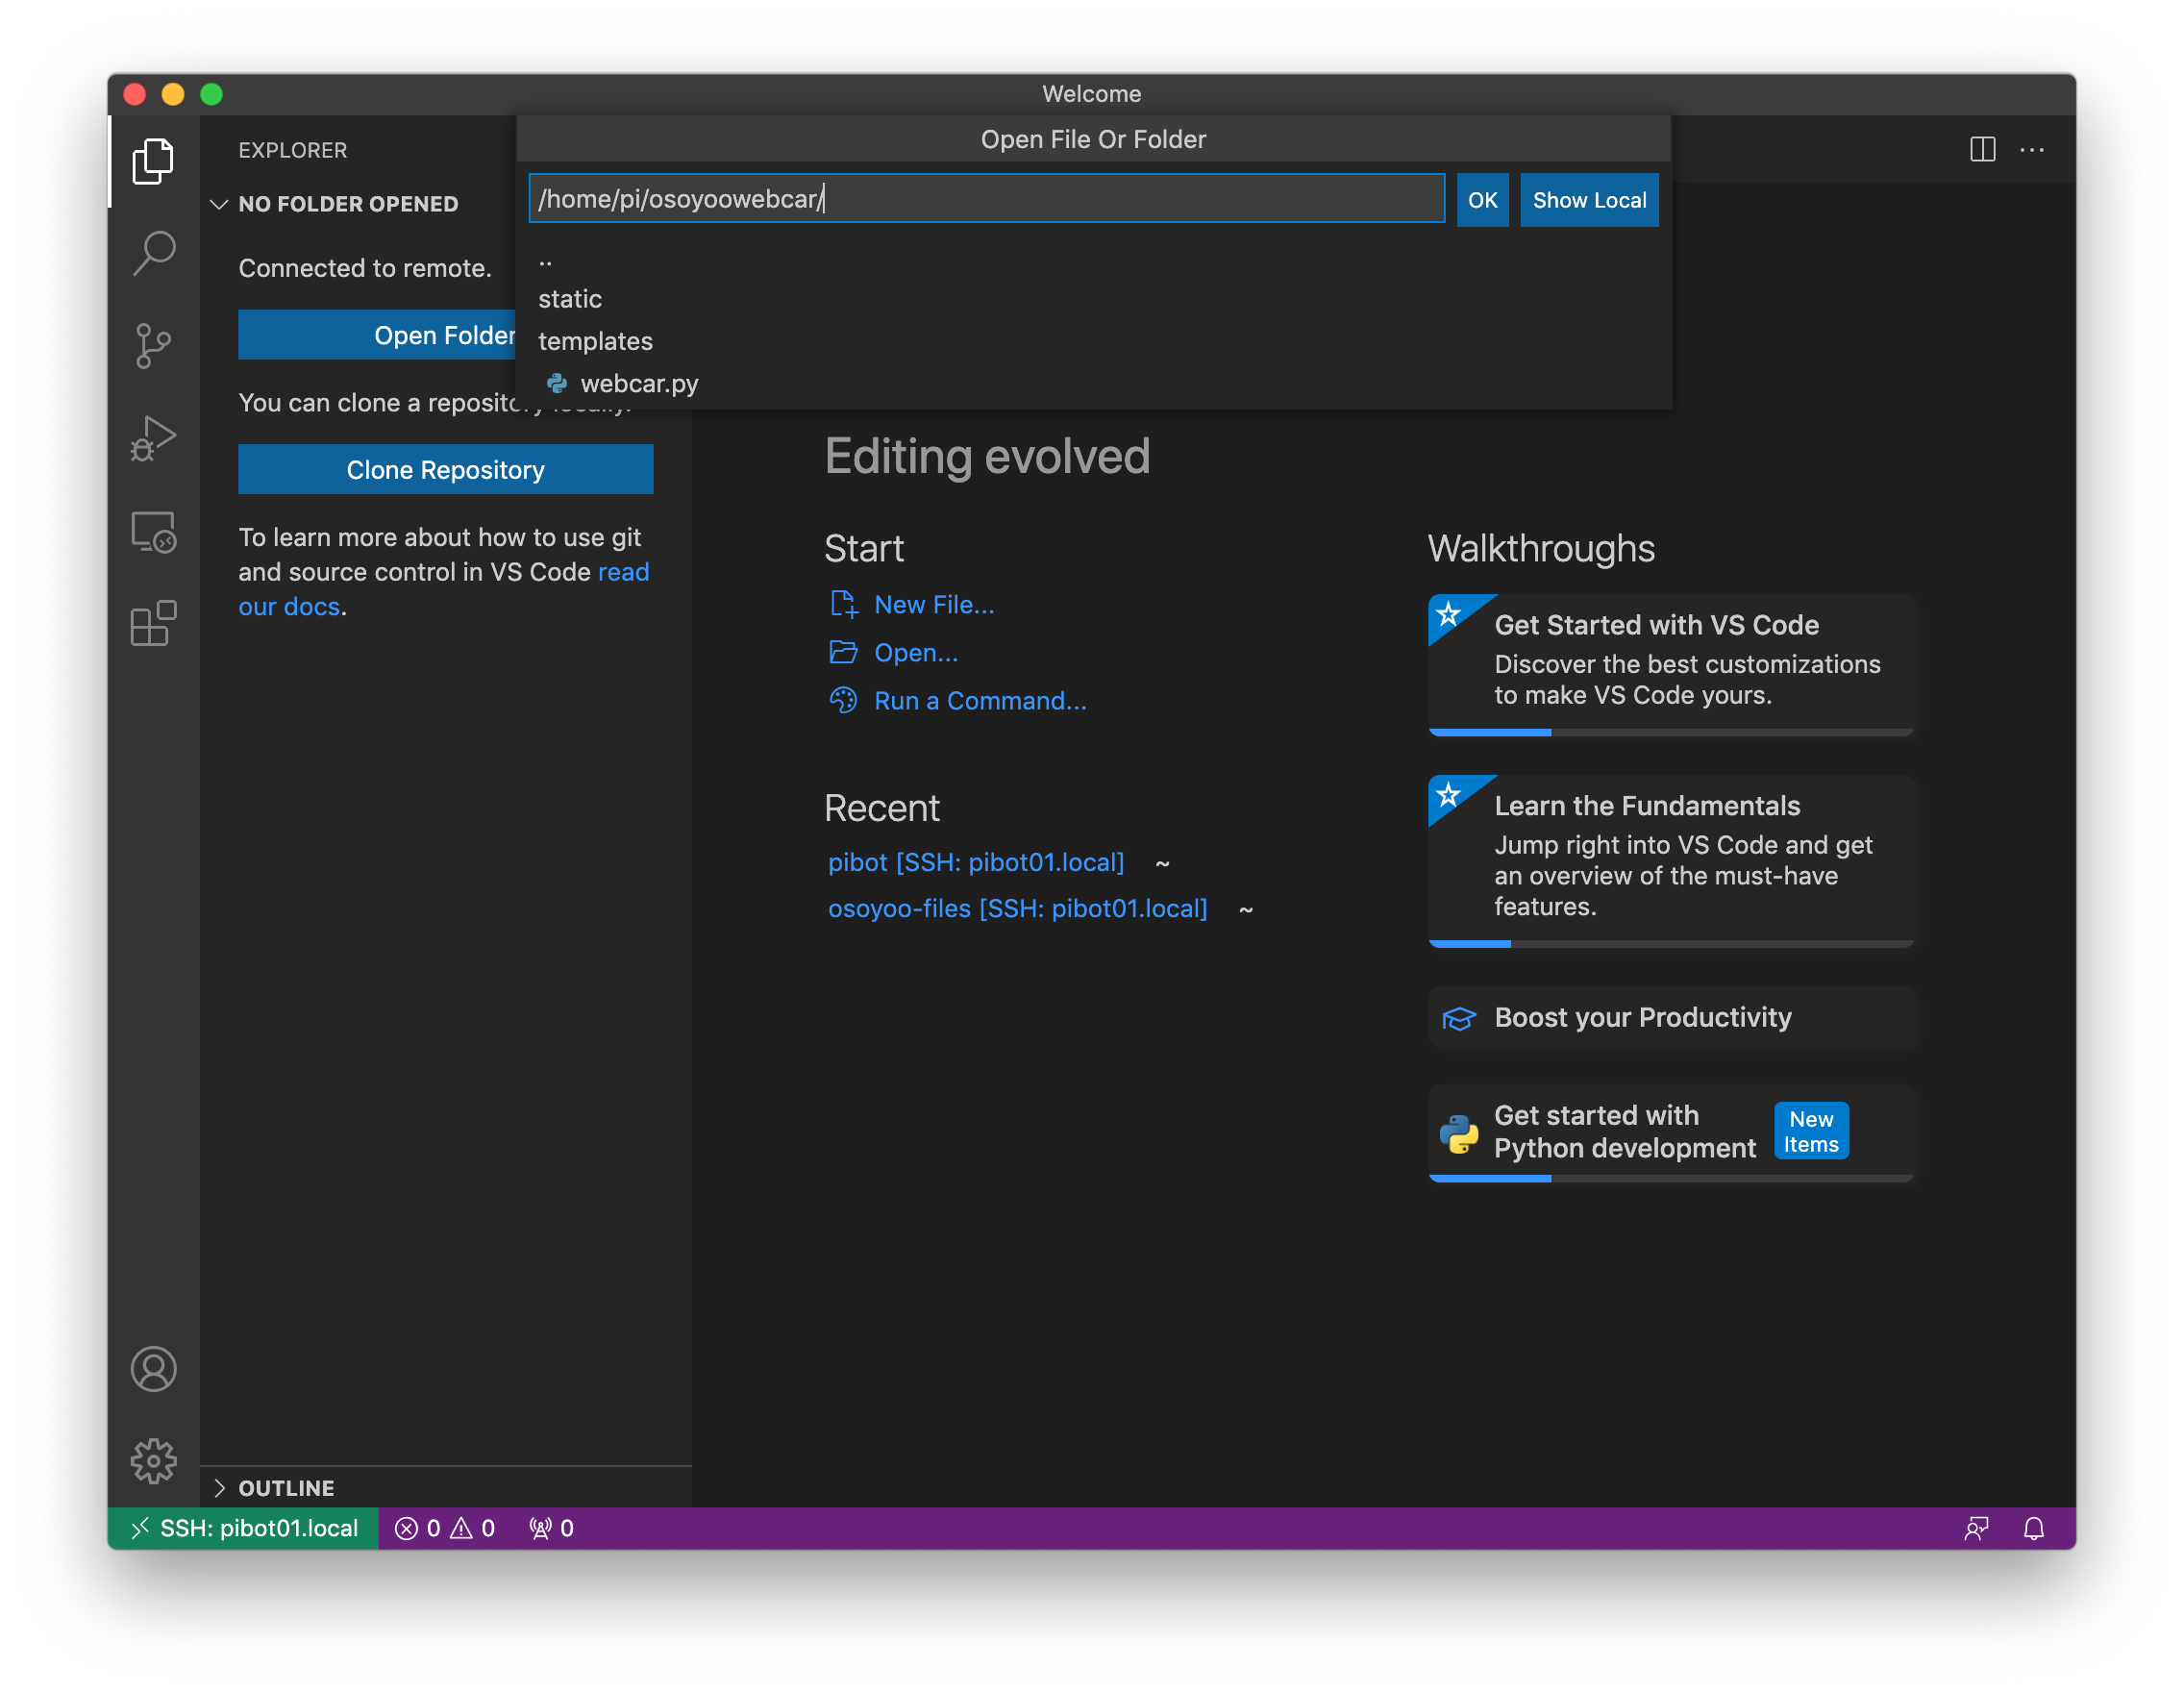Click the New Items badge
Viewport: 2184px width, 1692px height.
pos(1811,1131)
